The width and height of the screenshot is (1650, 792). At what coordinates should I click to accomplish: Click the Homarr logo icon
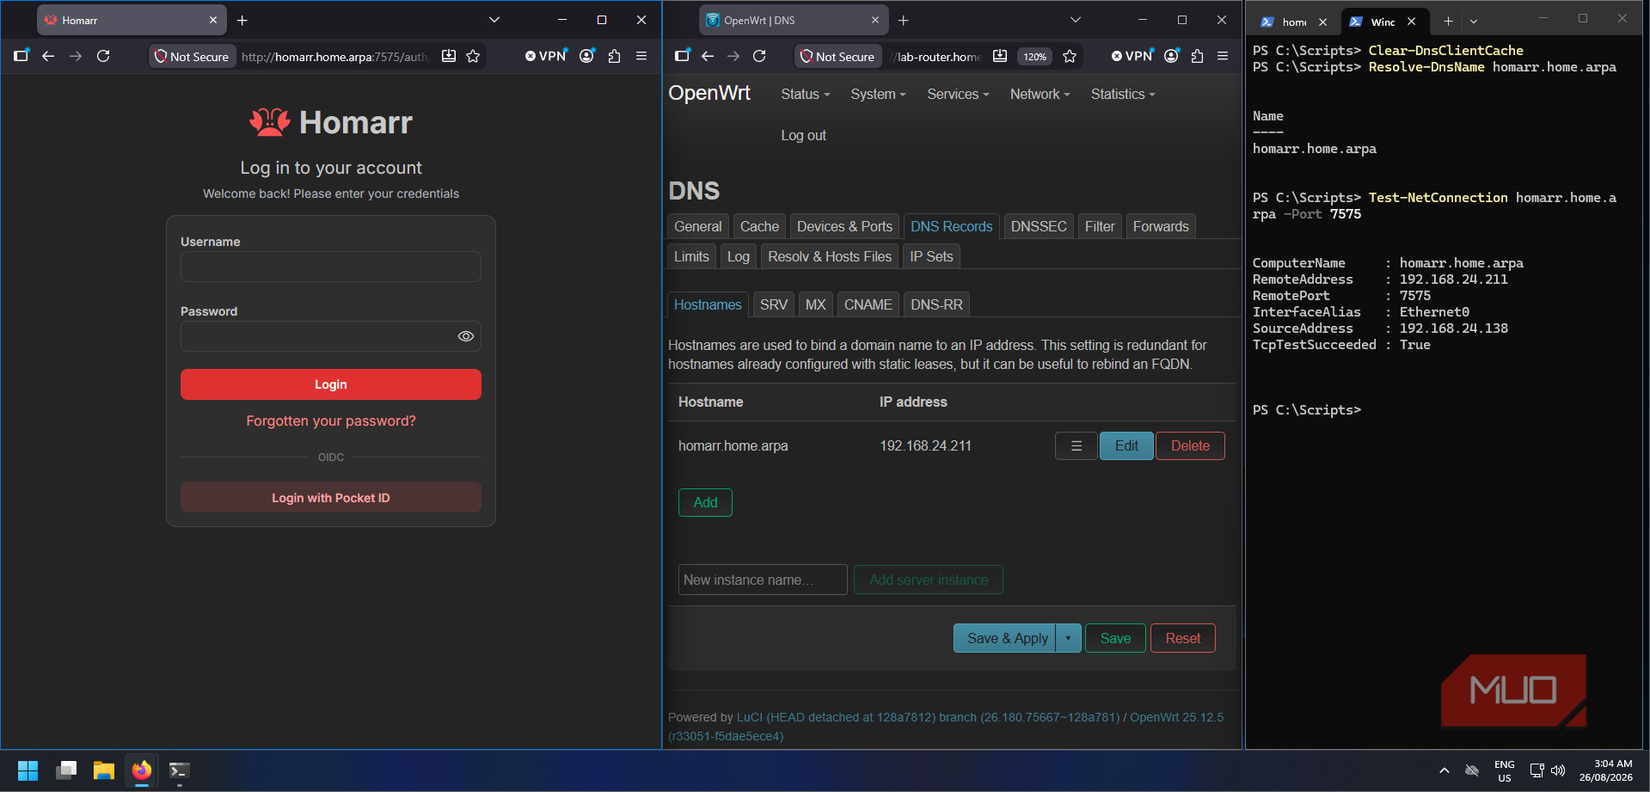tap(269, 122)
